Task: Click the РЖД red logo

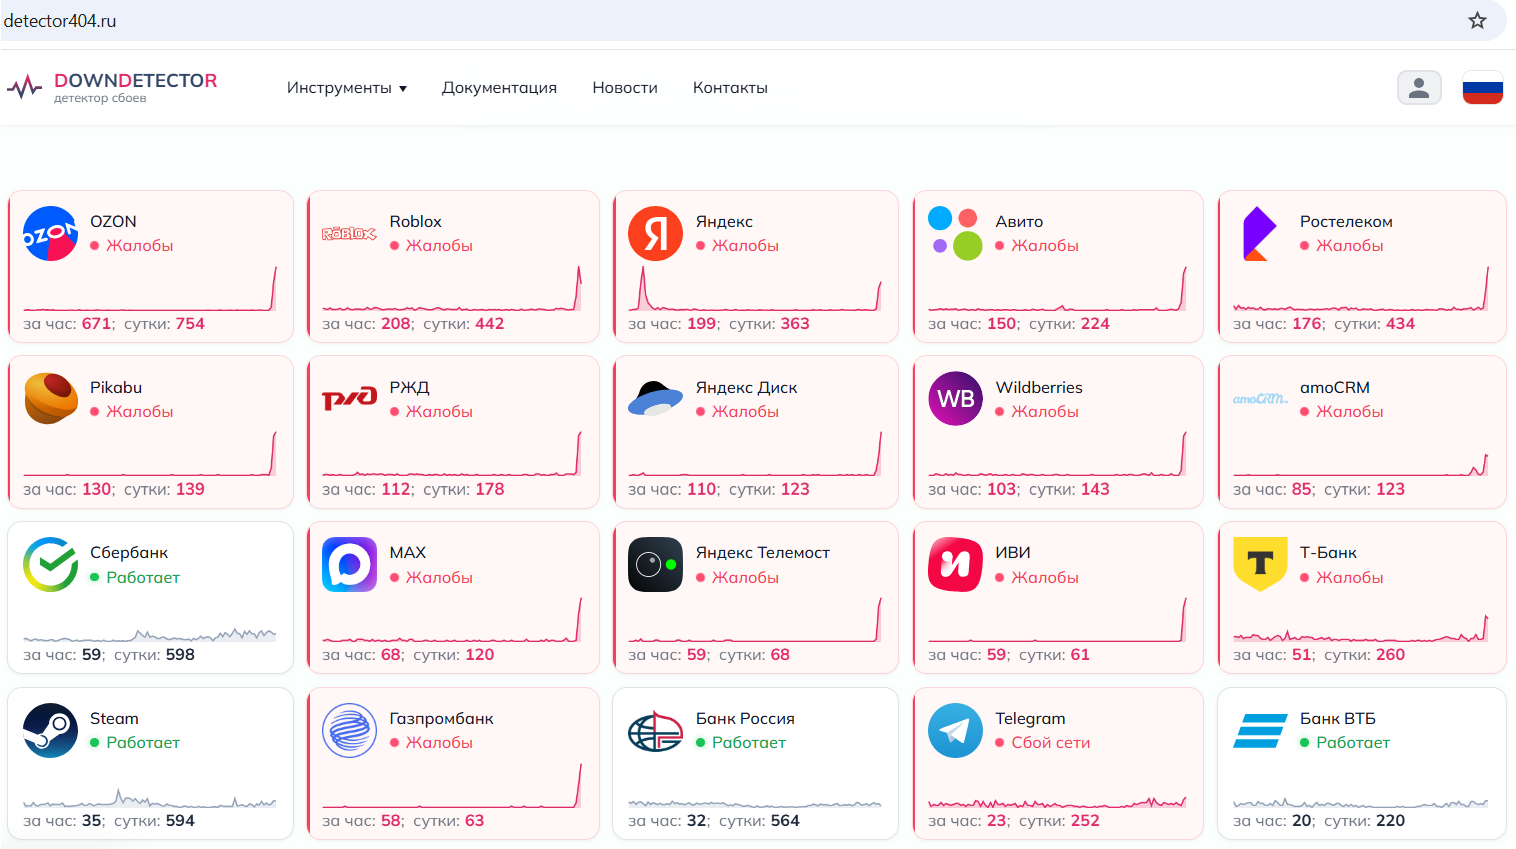Action: pos(349,399)
